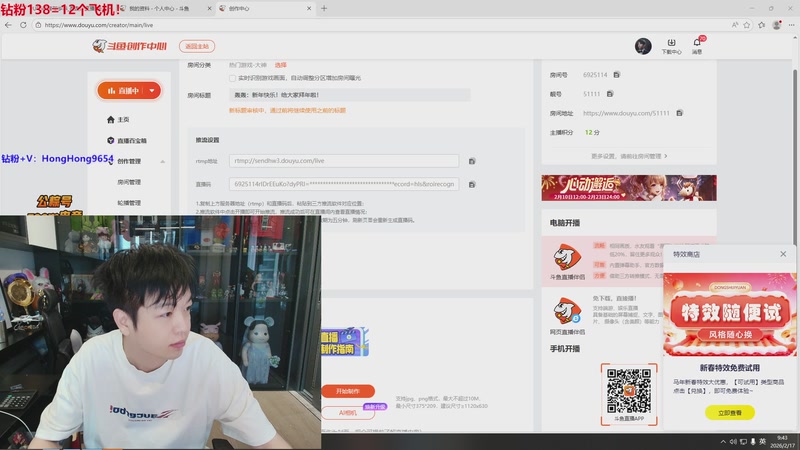Screen dimensions: 800x450
Task: Open the 消息 notification bell
Action: pyautogui.click(x=697, y=45)
